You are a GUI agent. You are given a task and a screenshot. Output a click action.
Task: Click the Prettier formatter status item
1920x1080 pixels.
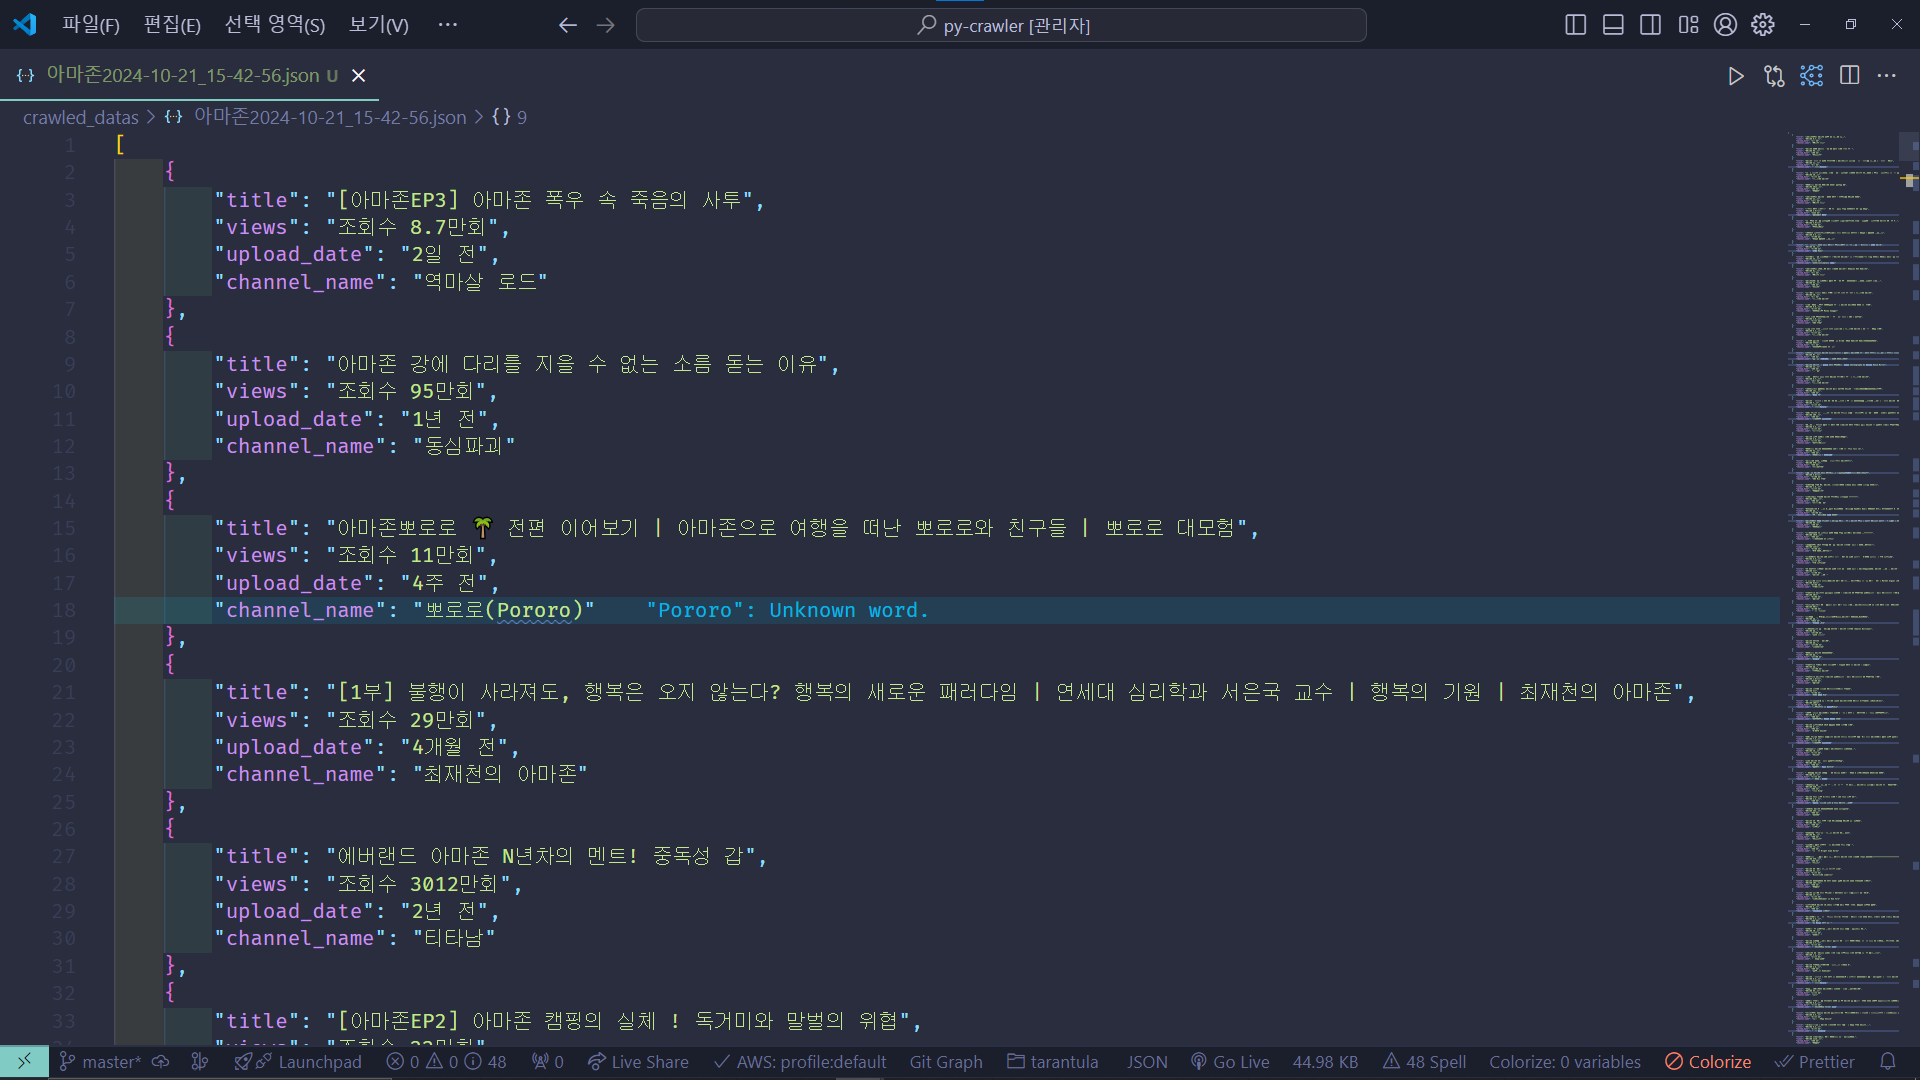coord(1814,1062)
